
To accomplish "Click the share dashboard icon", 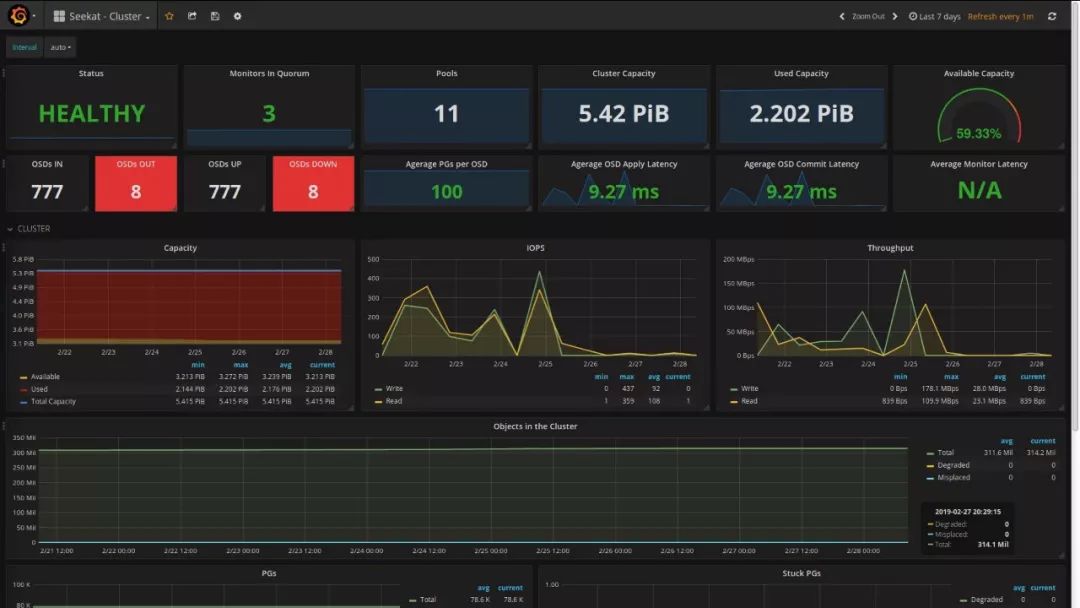I will 192,16.
